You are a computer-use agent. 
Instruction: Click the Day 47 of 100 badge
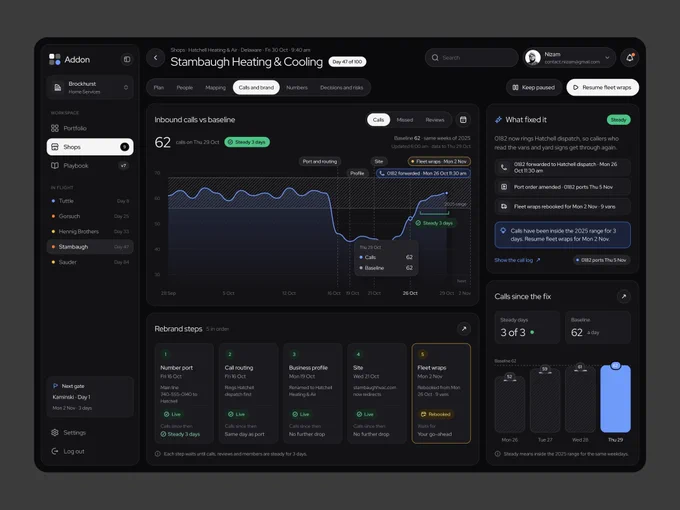point(347,62)
